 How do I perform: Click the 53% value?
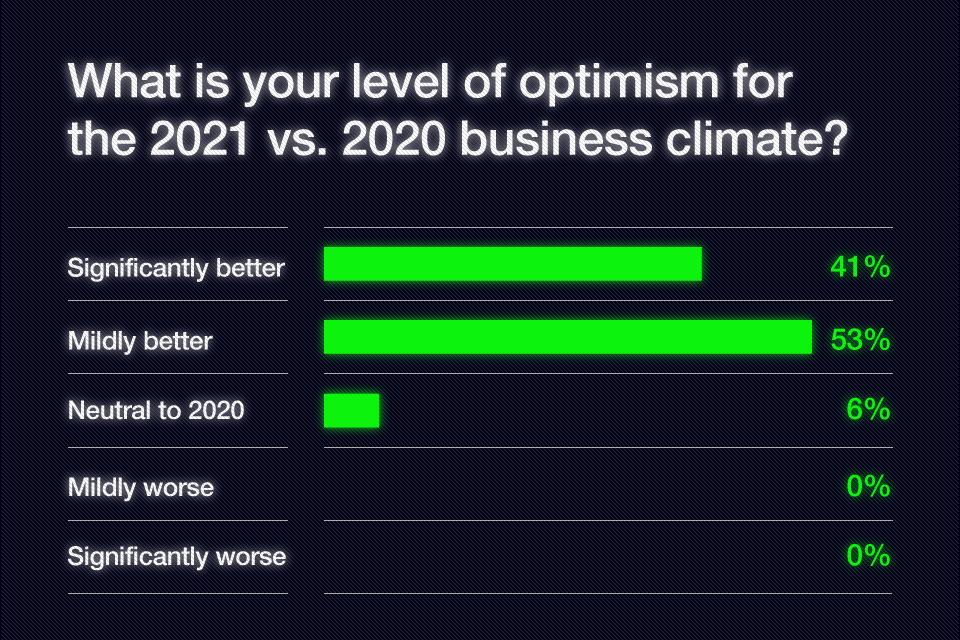click(x=860, y=340)
